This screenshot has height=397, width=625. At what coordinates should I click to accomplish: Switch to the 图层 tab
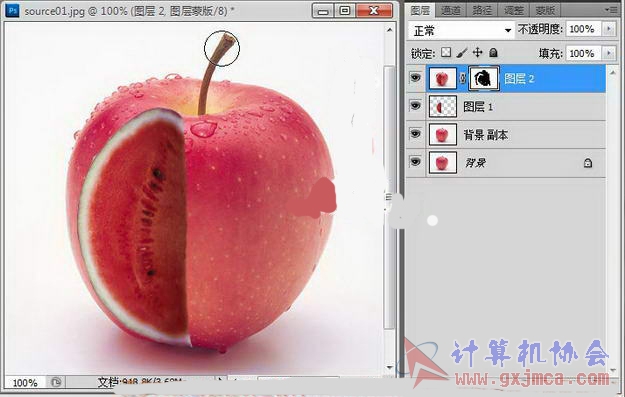[421, 10]
